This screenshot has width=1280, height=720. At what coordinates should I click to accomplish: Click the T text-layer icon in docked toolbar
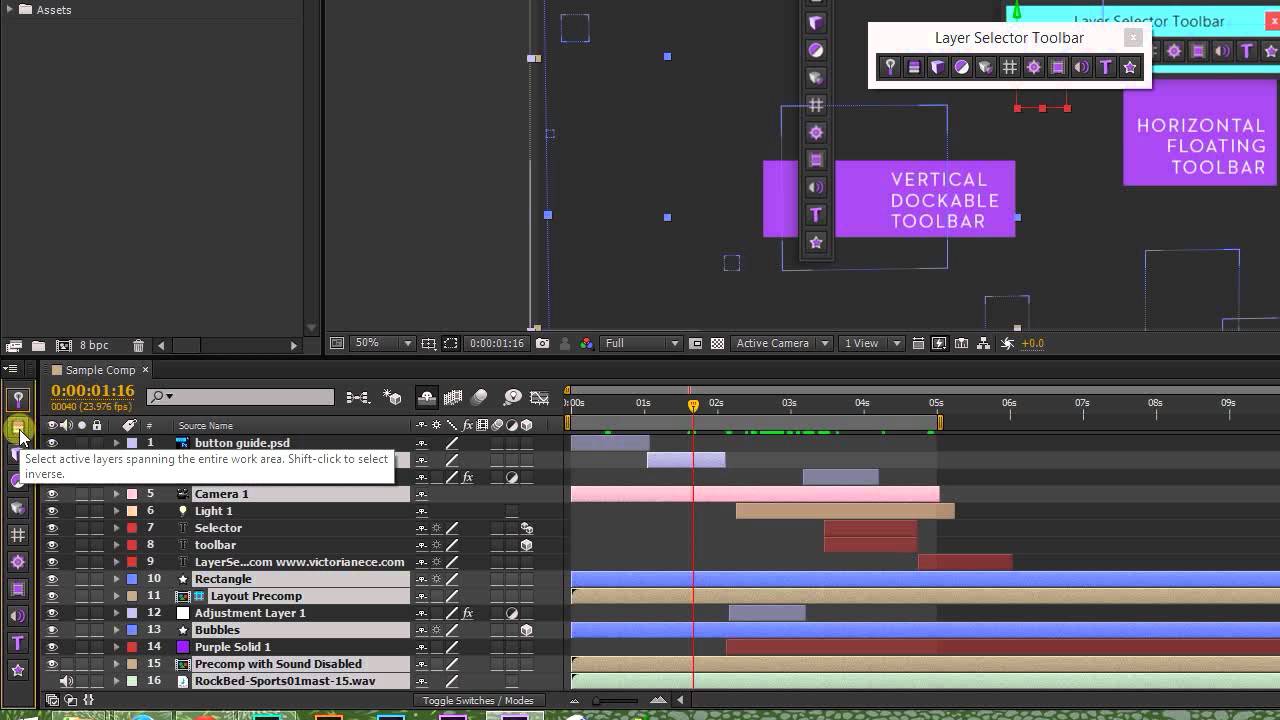pos(18,643)
